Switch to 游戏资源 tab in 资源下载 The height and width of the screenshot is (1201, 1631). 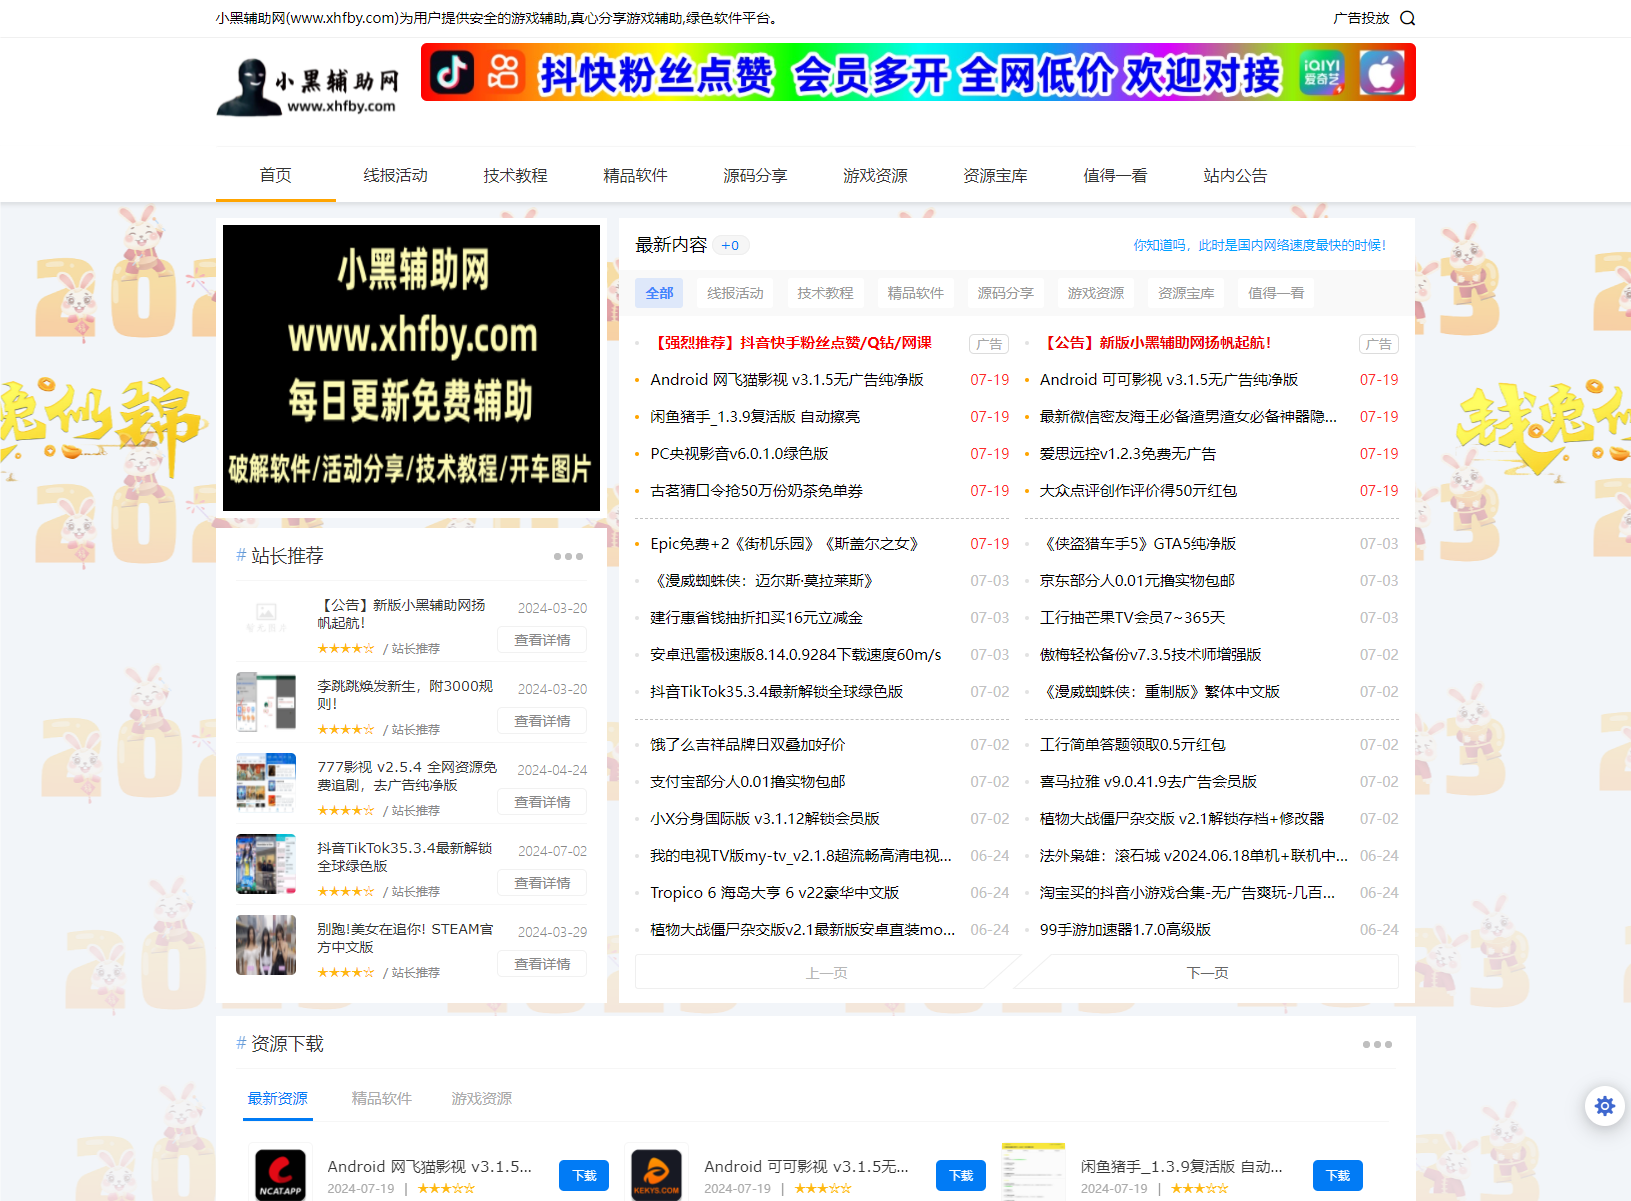coord(481,1098)
